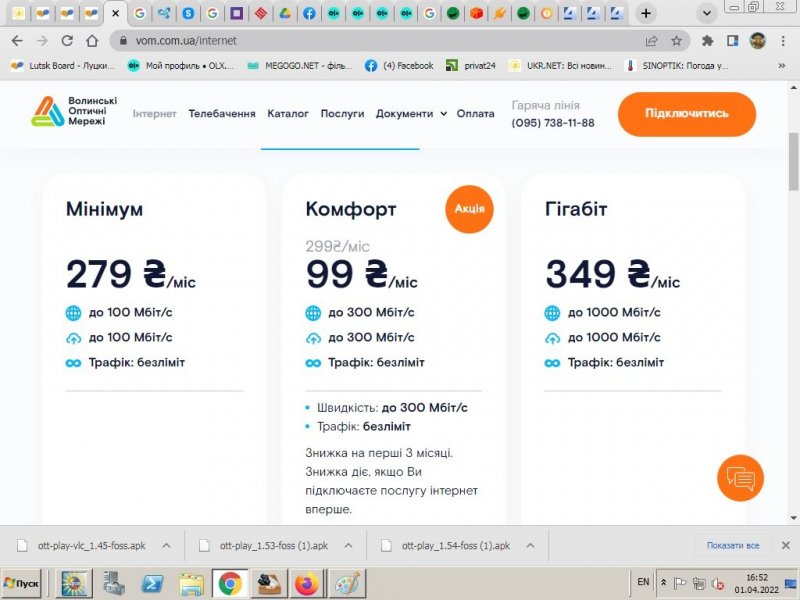Click the orange chat support bubble icon
The width and height of the screenshot is (800, 600).
[740, 479]
